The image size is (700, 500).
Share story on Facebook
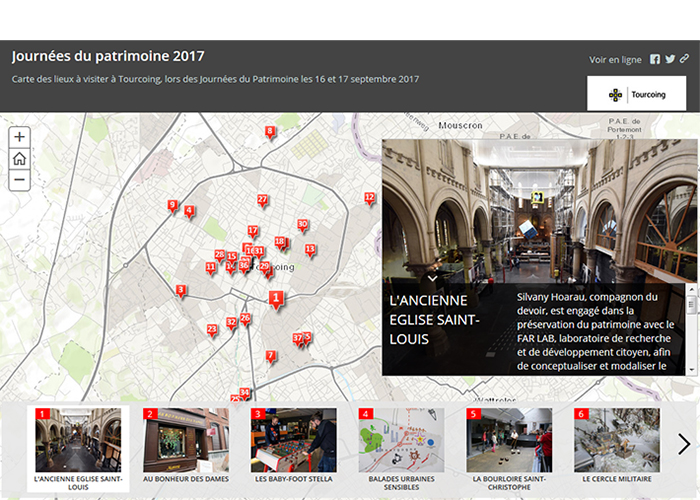(655, 59)
